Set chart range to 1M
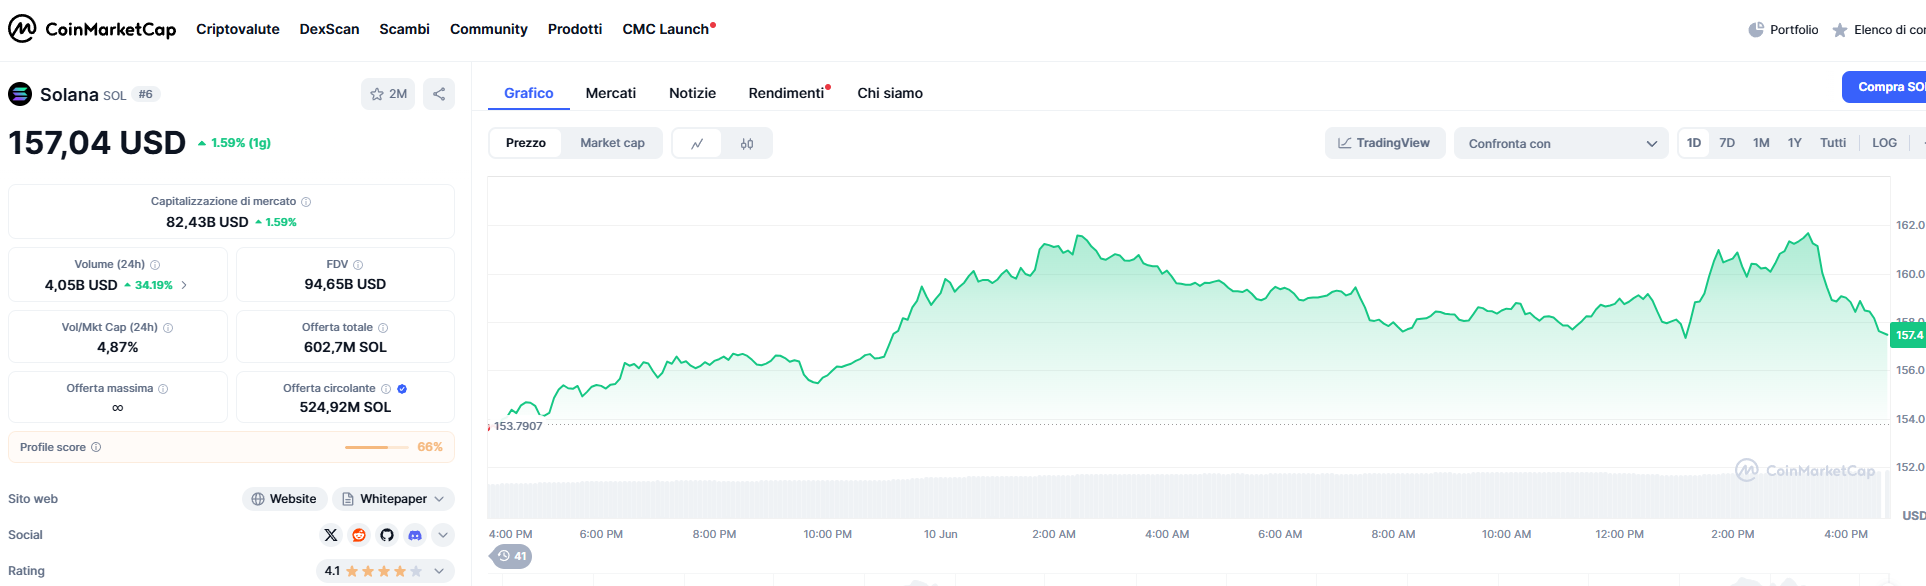This screenshot has height=586, width=1926. [1761, 143]
